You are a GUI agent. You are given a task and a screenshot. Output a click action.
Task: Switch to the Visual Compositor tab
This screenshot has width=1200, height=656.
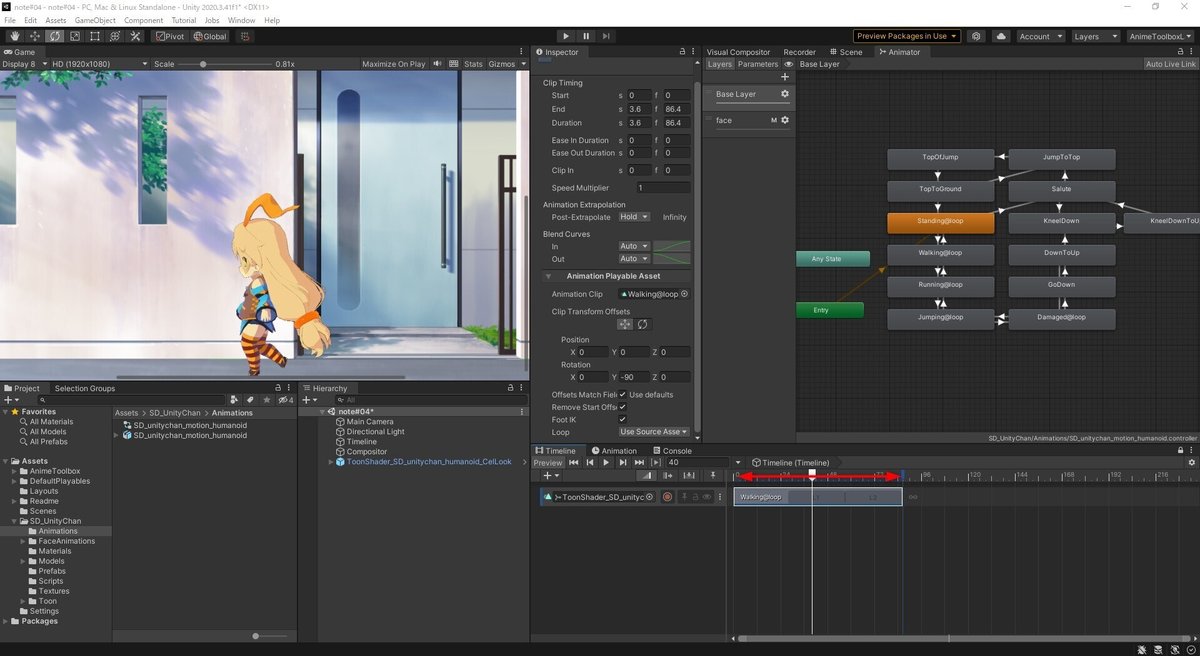click(738, 52)
